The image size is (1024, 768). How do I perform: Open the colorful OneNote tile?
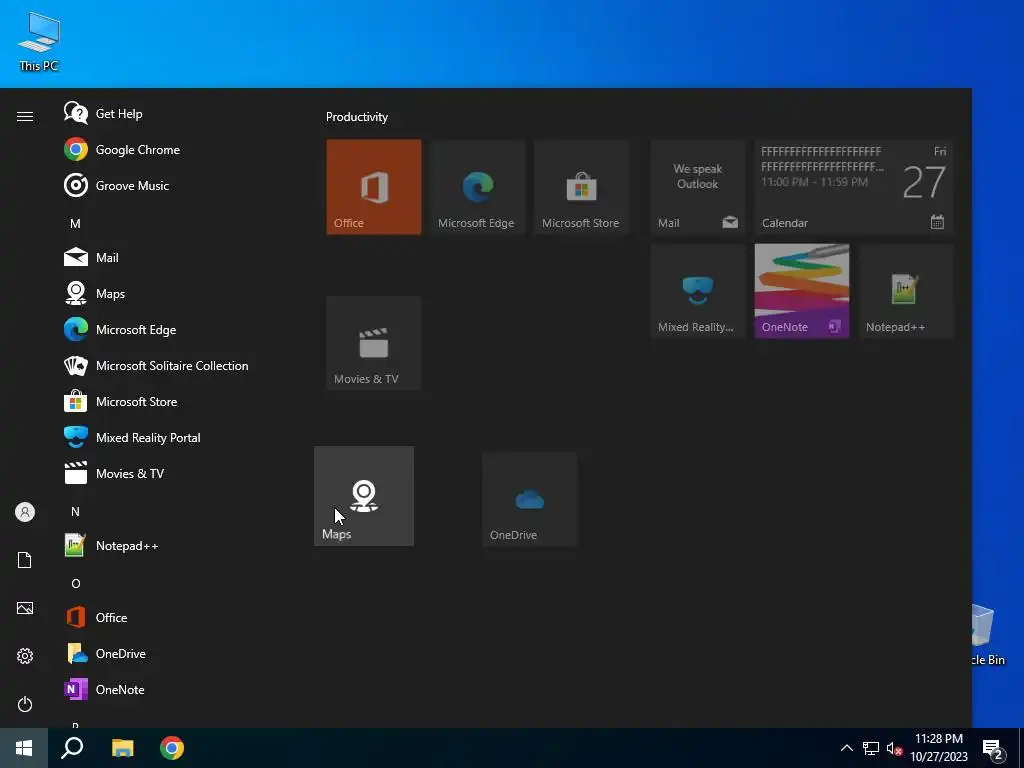coord(802,291)
